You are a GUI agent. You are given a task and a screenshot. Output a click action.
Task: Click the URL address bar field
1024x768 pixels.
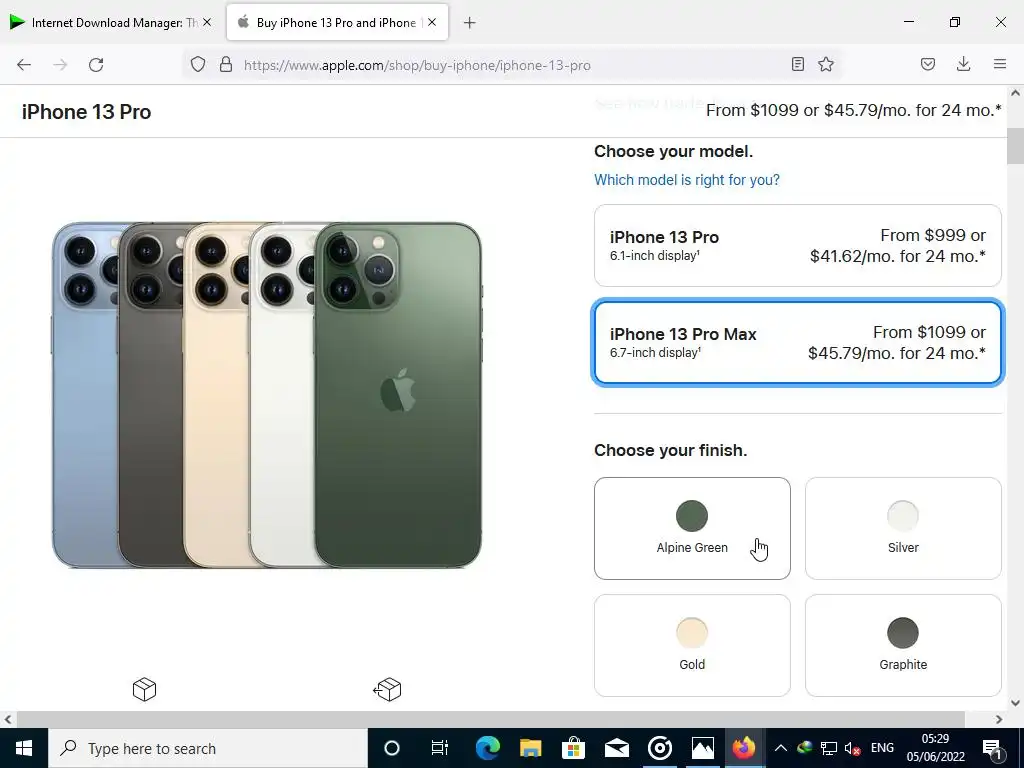tap(500, 65)
